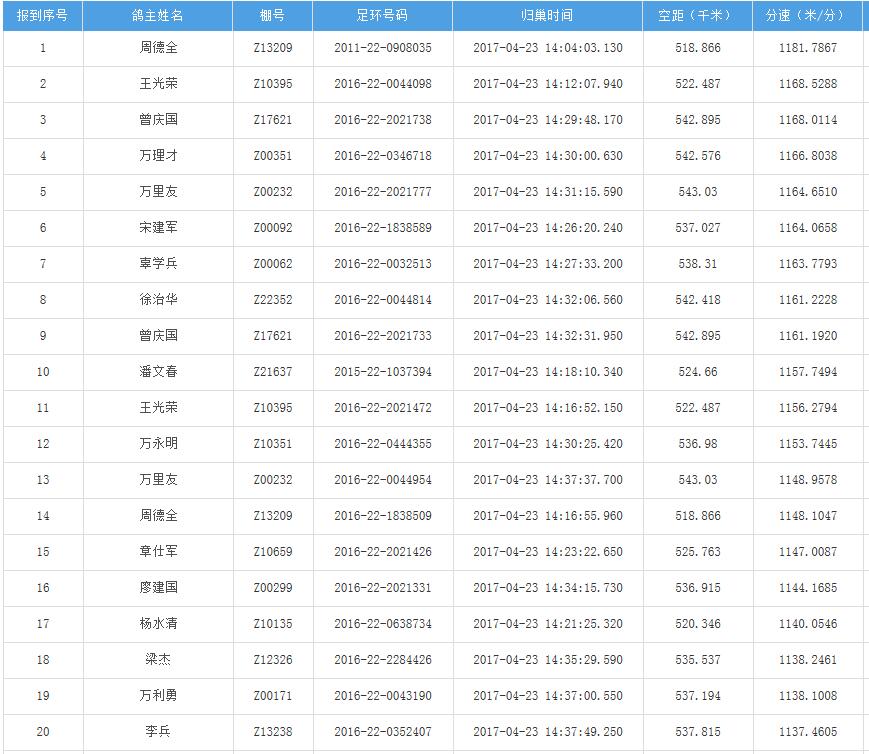
Task: Select owner 徐治华 in the table
Action: [x=158, y=300]
